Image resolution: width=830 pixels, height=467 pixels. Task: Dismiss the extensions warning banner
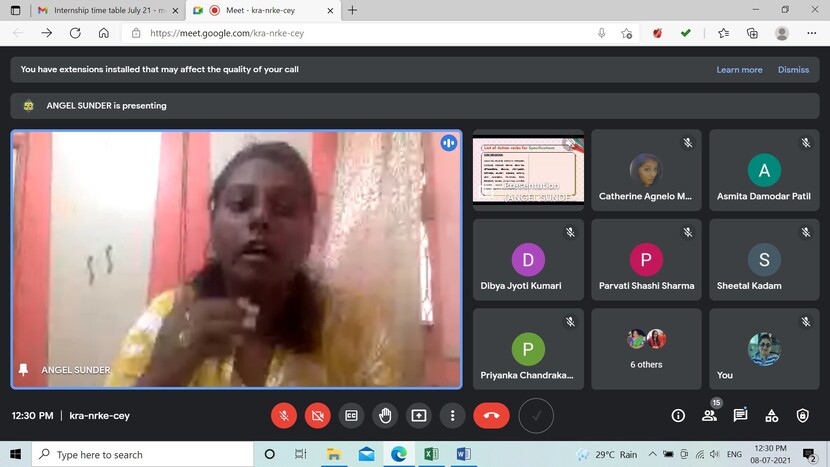793,70
